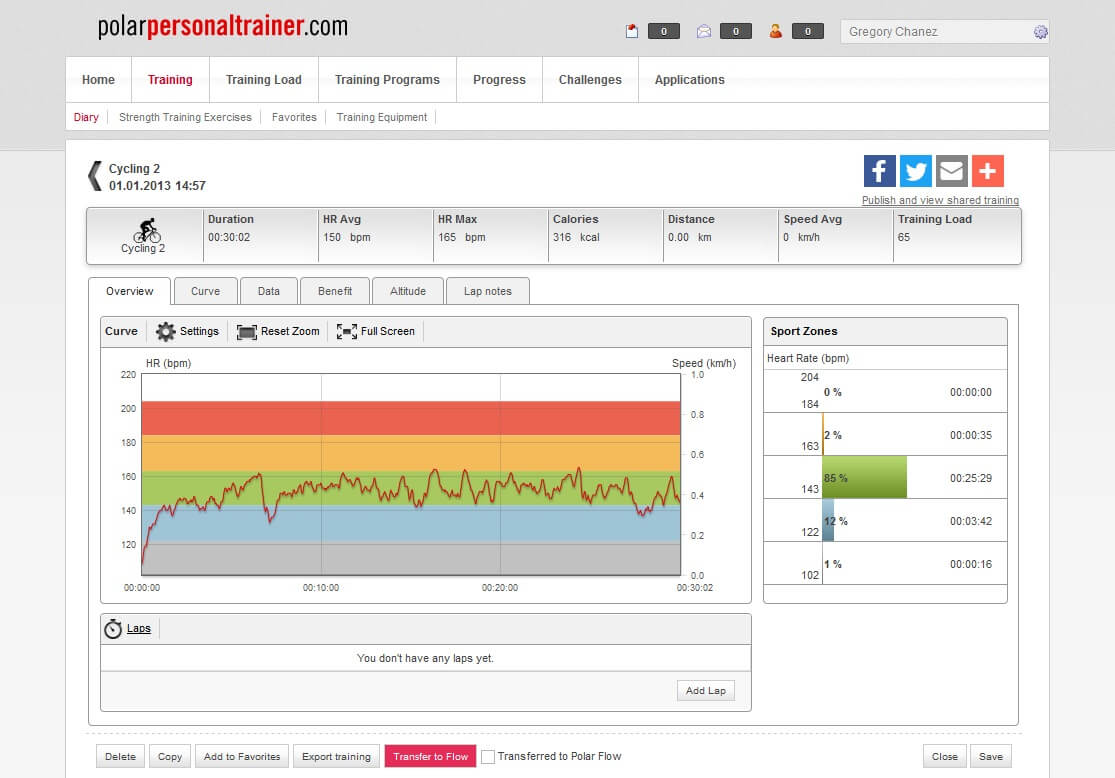Click Add to Favorites button
This screenshot has height=778, width=1115.
click(x=242, y=757)
